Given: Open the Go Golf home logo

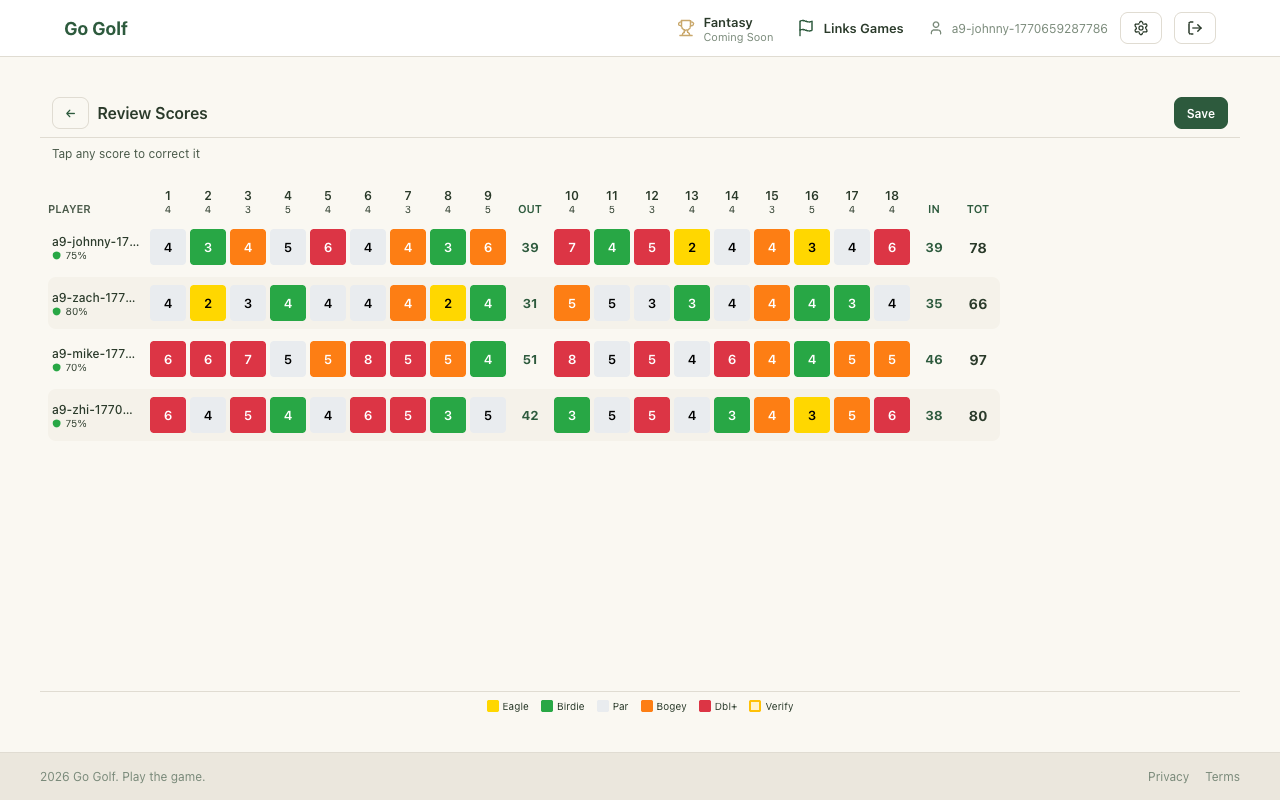Looking at the screenshot, I should click(95, 28).
